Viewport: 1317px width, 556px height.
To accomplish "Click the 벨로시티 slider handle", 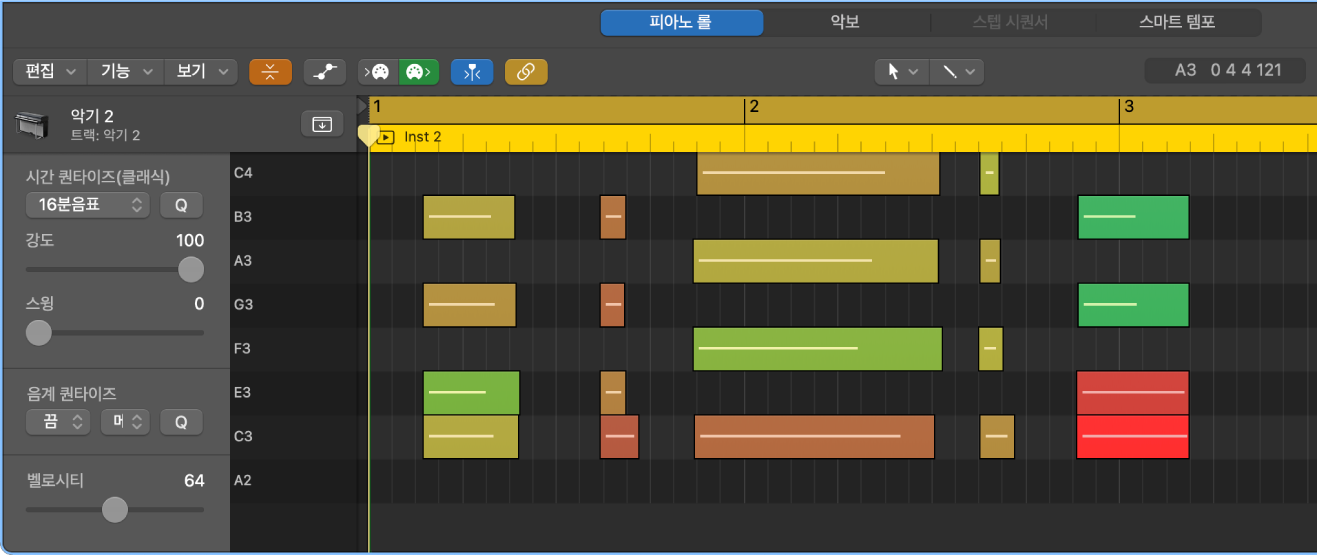I will click(115, 510).
